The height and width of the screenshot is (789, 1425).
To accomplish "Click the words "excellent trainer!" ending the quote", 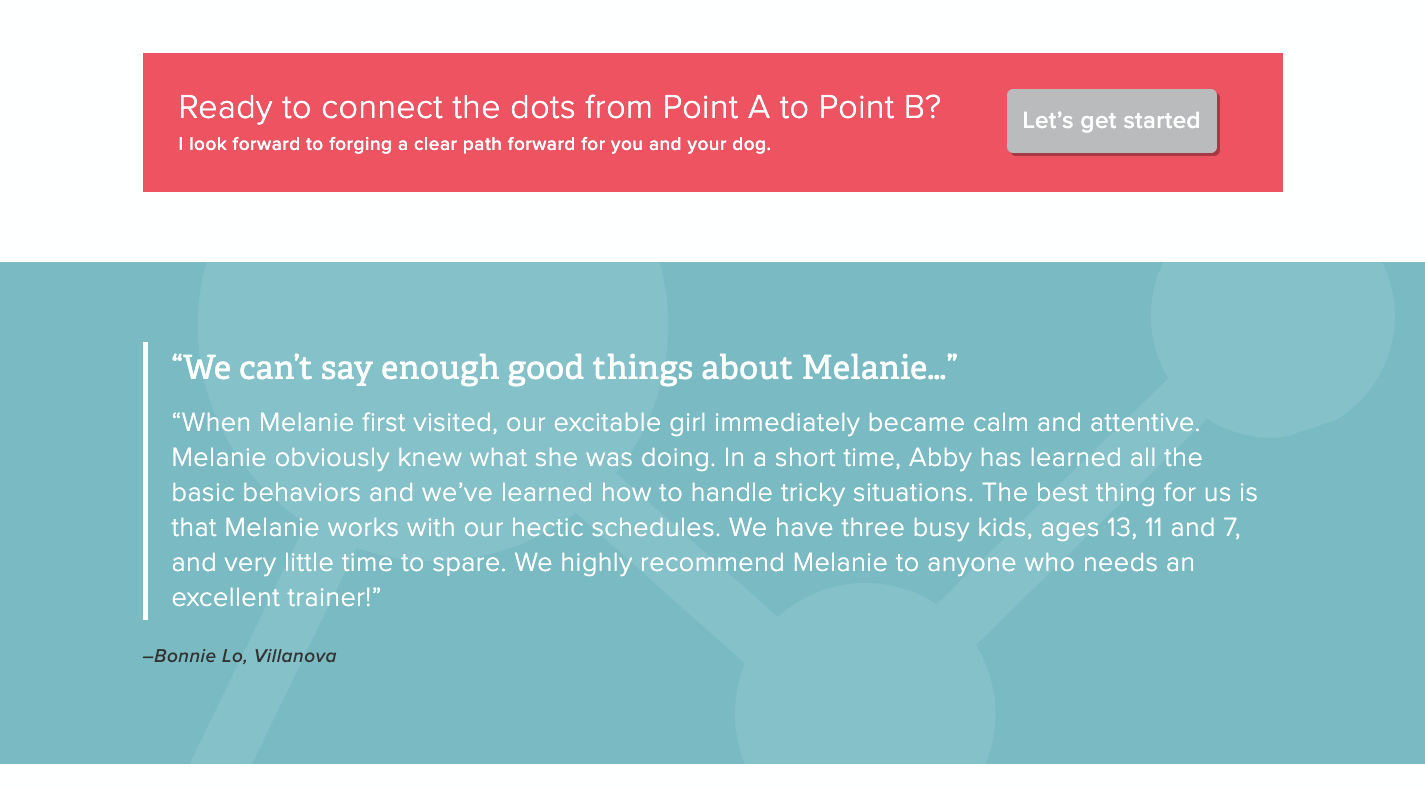I will click(x=277, y=598).
